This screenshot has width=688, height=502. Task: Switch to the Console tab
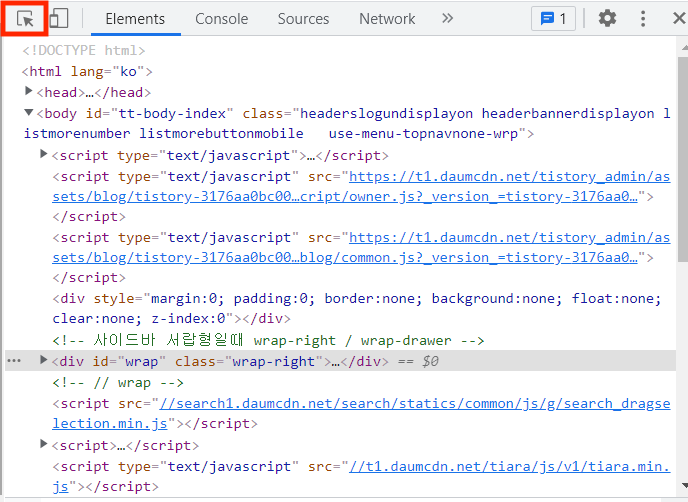(x=222, y=19)
